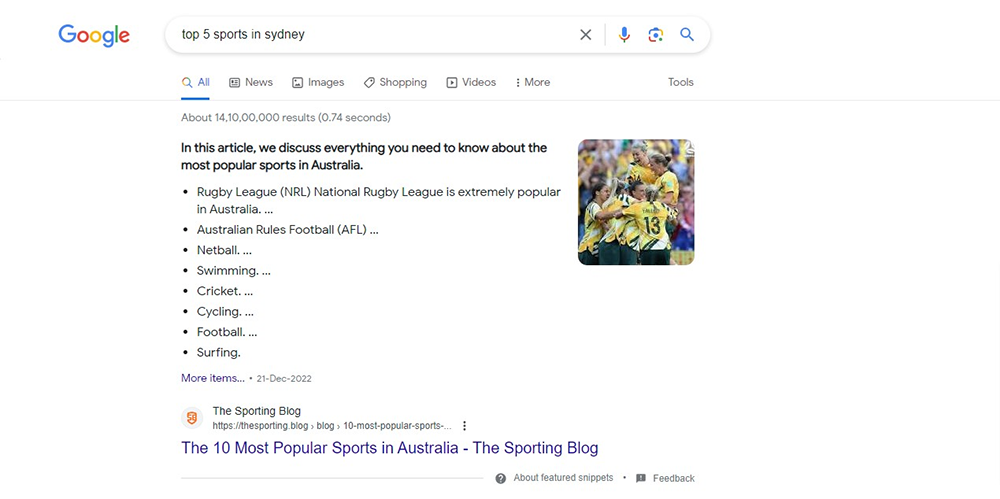Click the Netball list item
This screenshot has height=499, width=1000.
coord(224,250)
